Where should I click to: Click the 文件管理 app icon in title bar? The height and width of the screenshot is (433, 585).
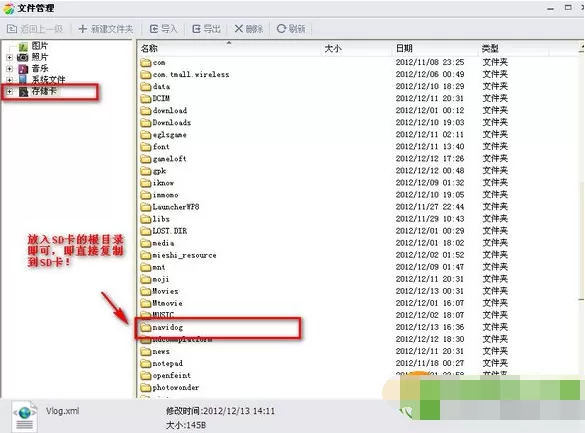9,9
